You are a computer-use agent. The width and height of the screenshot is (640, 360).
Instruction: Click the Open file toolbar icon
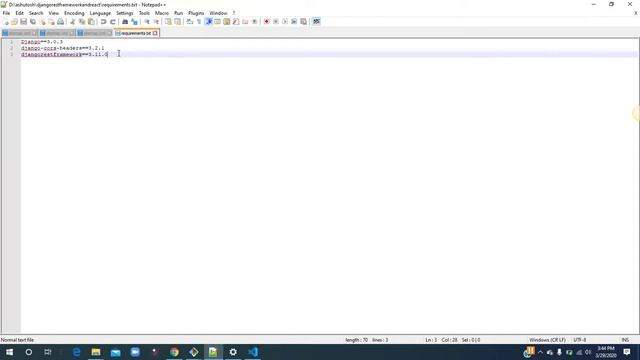point(14,22)
